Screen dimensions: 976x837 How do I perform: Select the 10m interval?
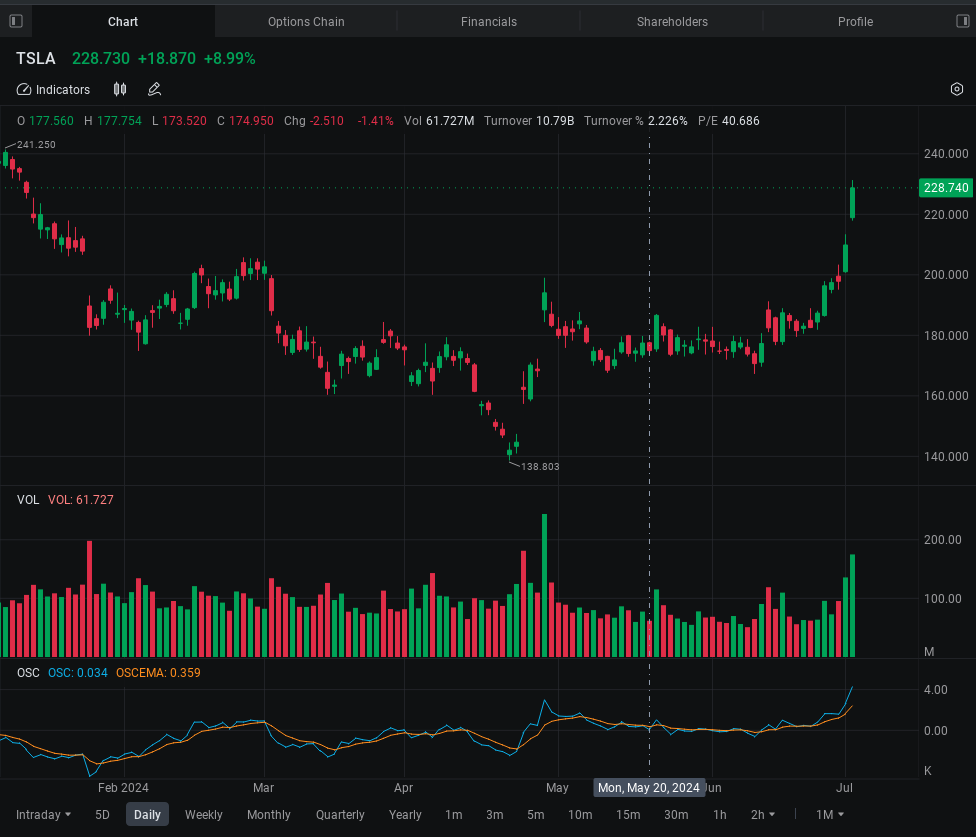coord(580,815)
